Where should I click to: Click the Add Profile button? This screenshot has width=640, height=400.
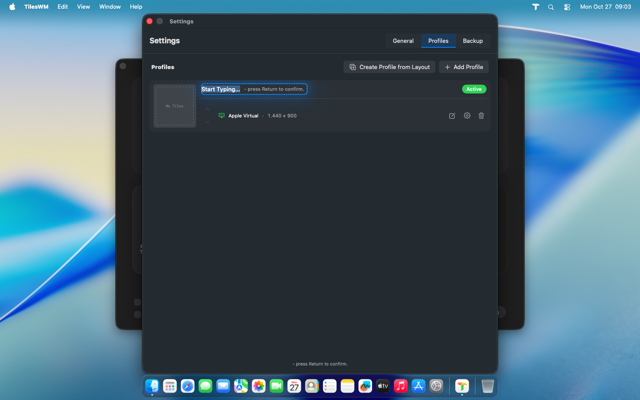(463, 67)
